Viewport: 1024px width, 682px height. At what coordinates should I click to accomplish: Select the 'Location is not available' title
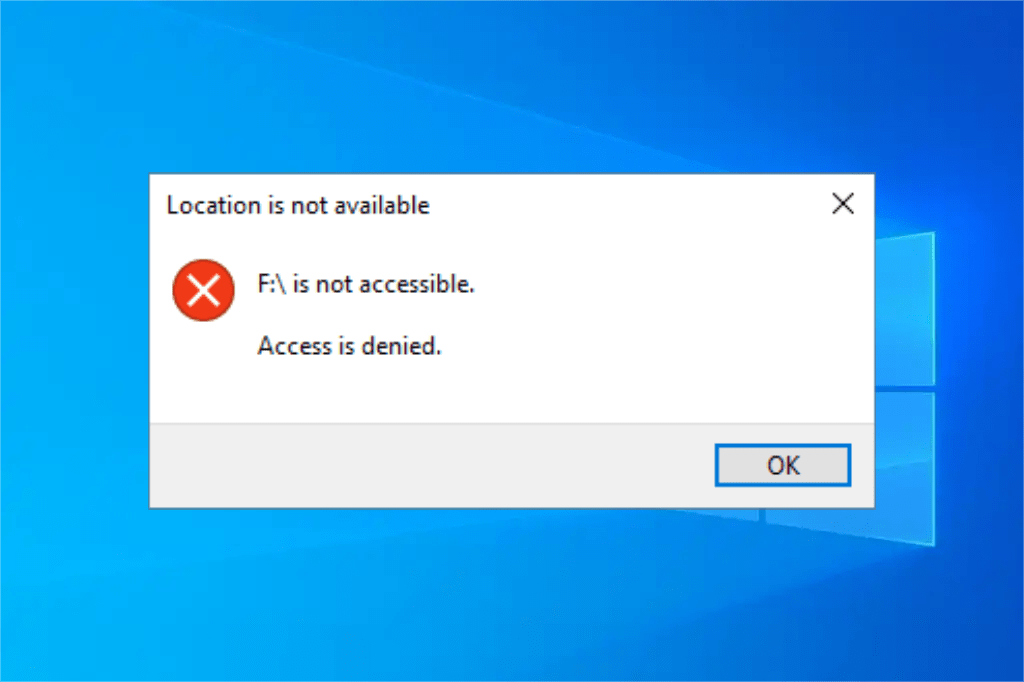pos(298,205)
